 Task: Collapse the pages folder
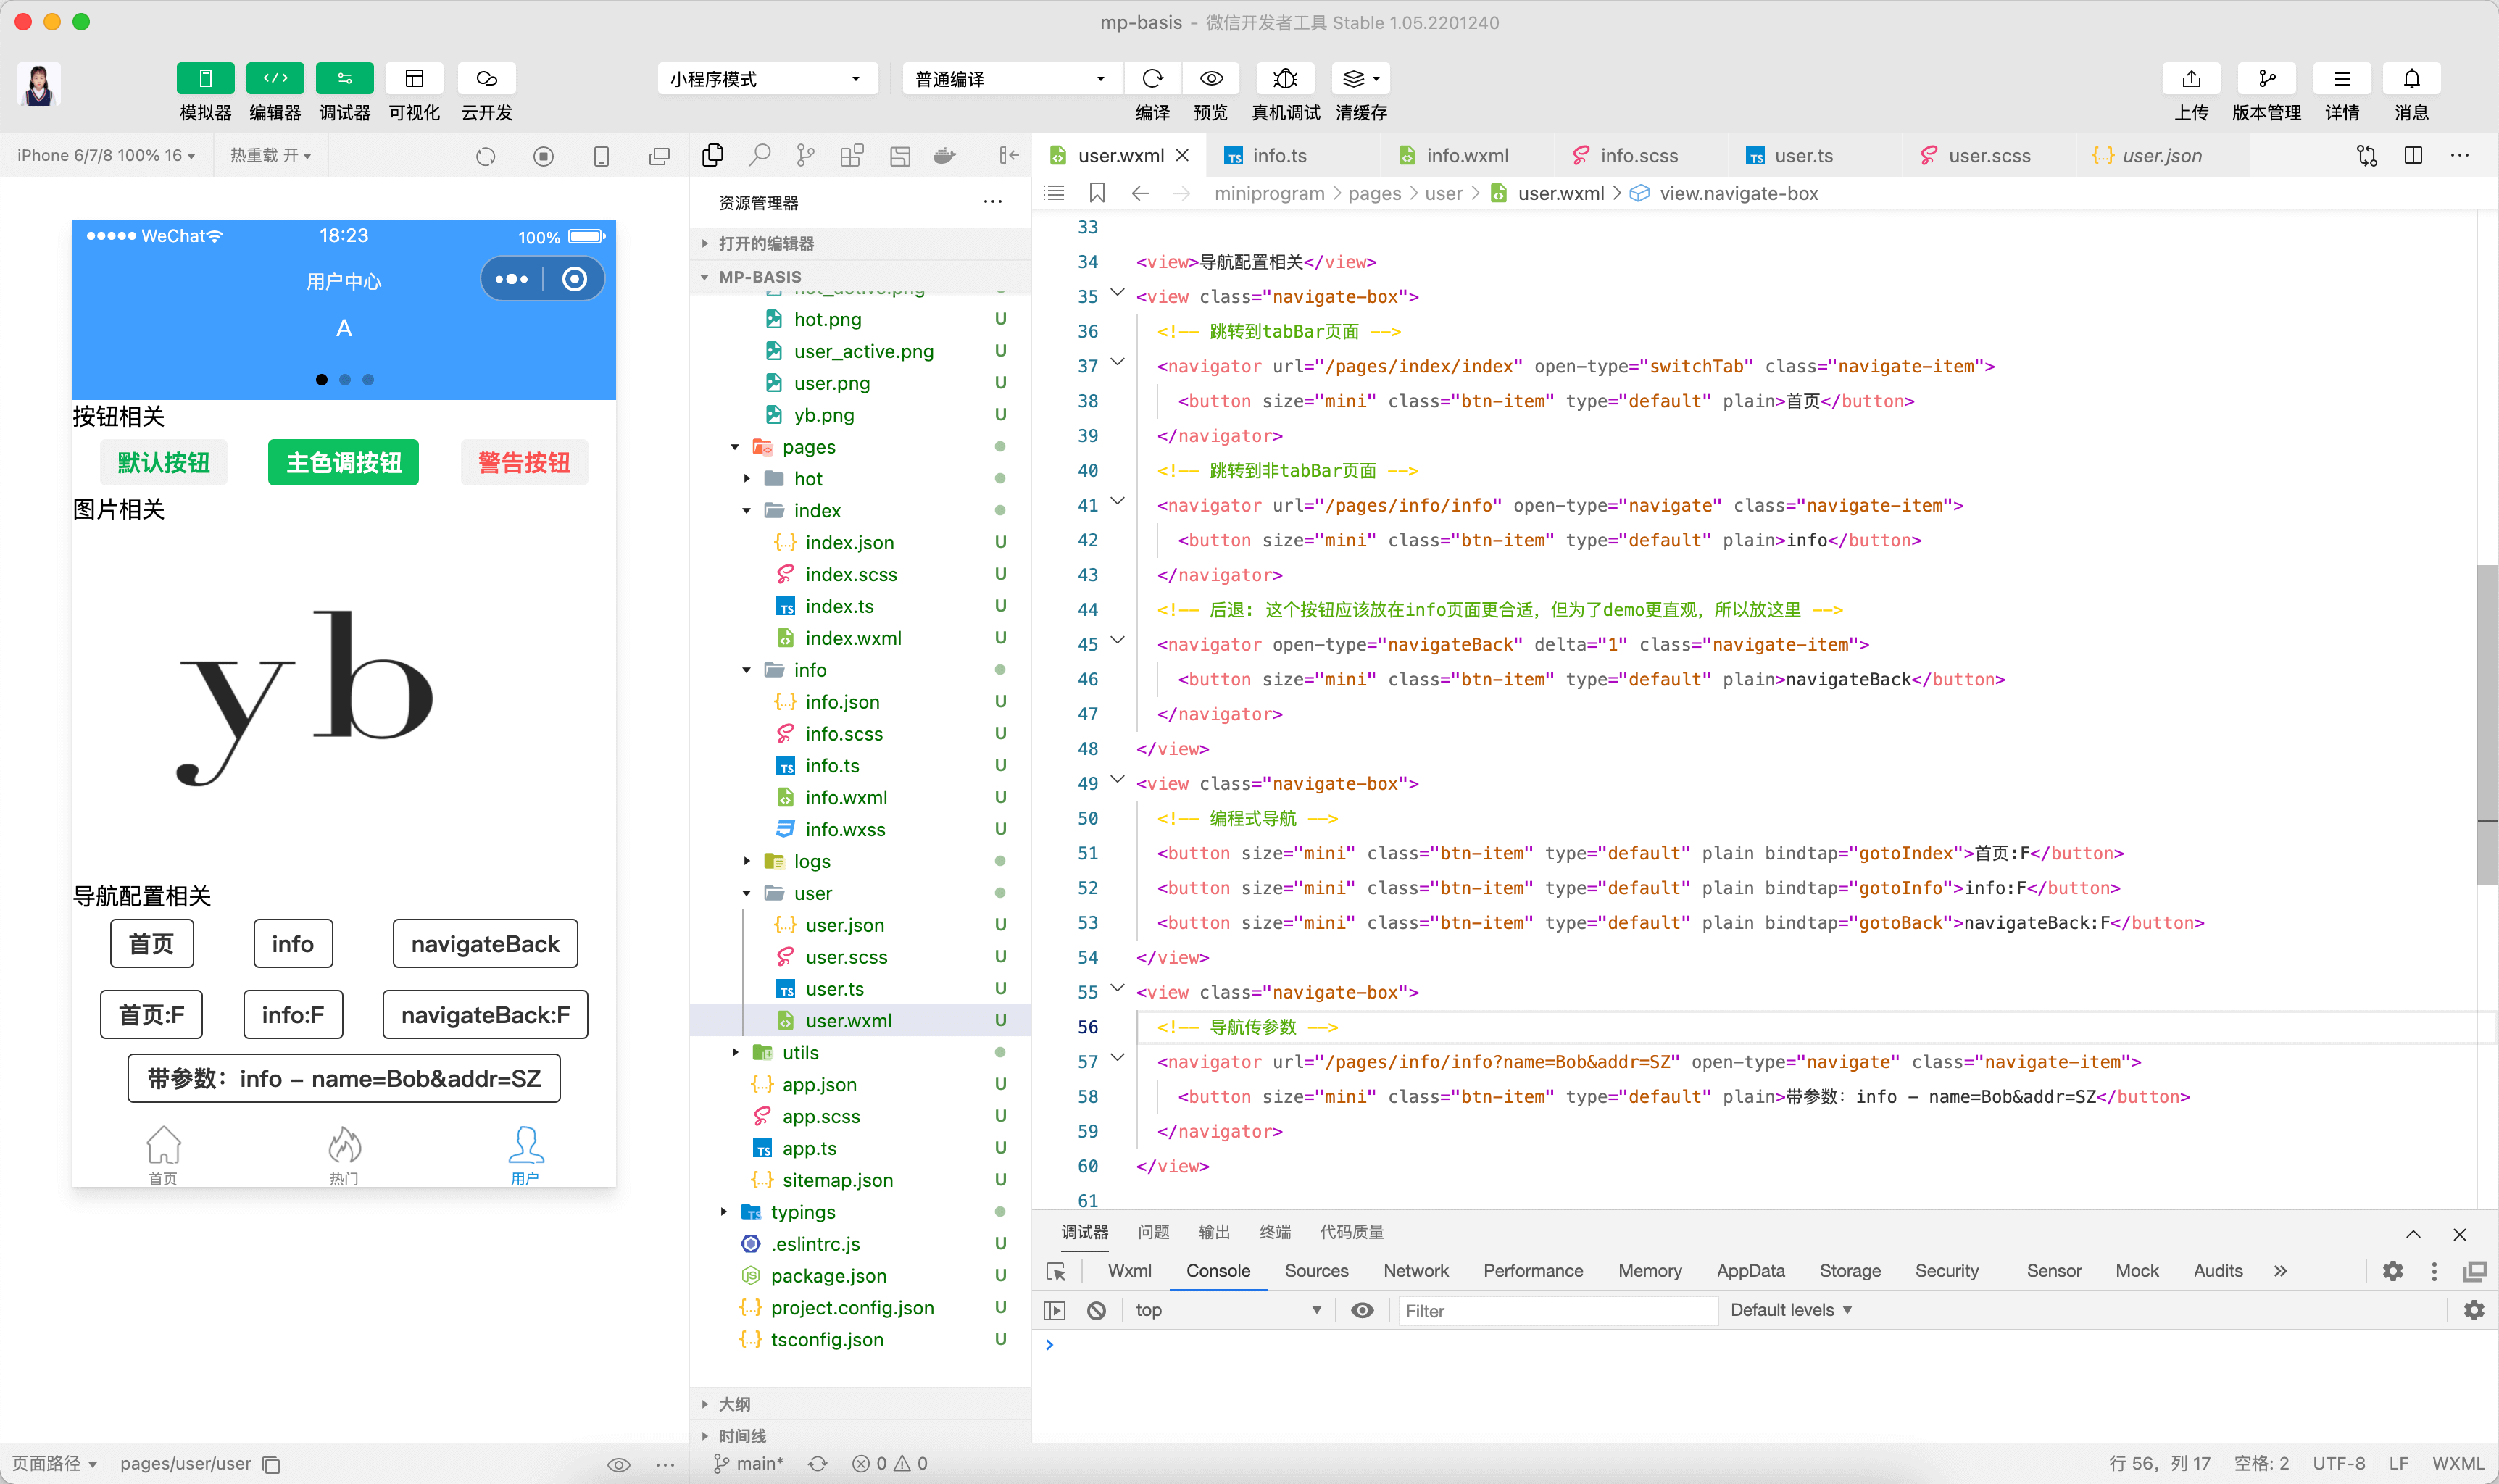tap(735, 447)
